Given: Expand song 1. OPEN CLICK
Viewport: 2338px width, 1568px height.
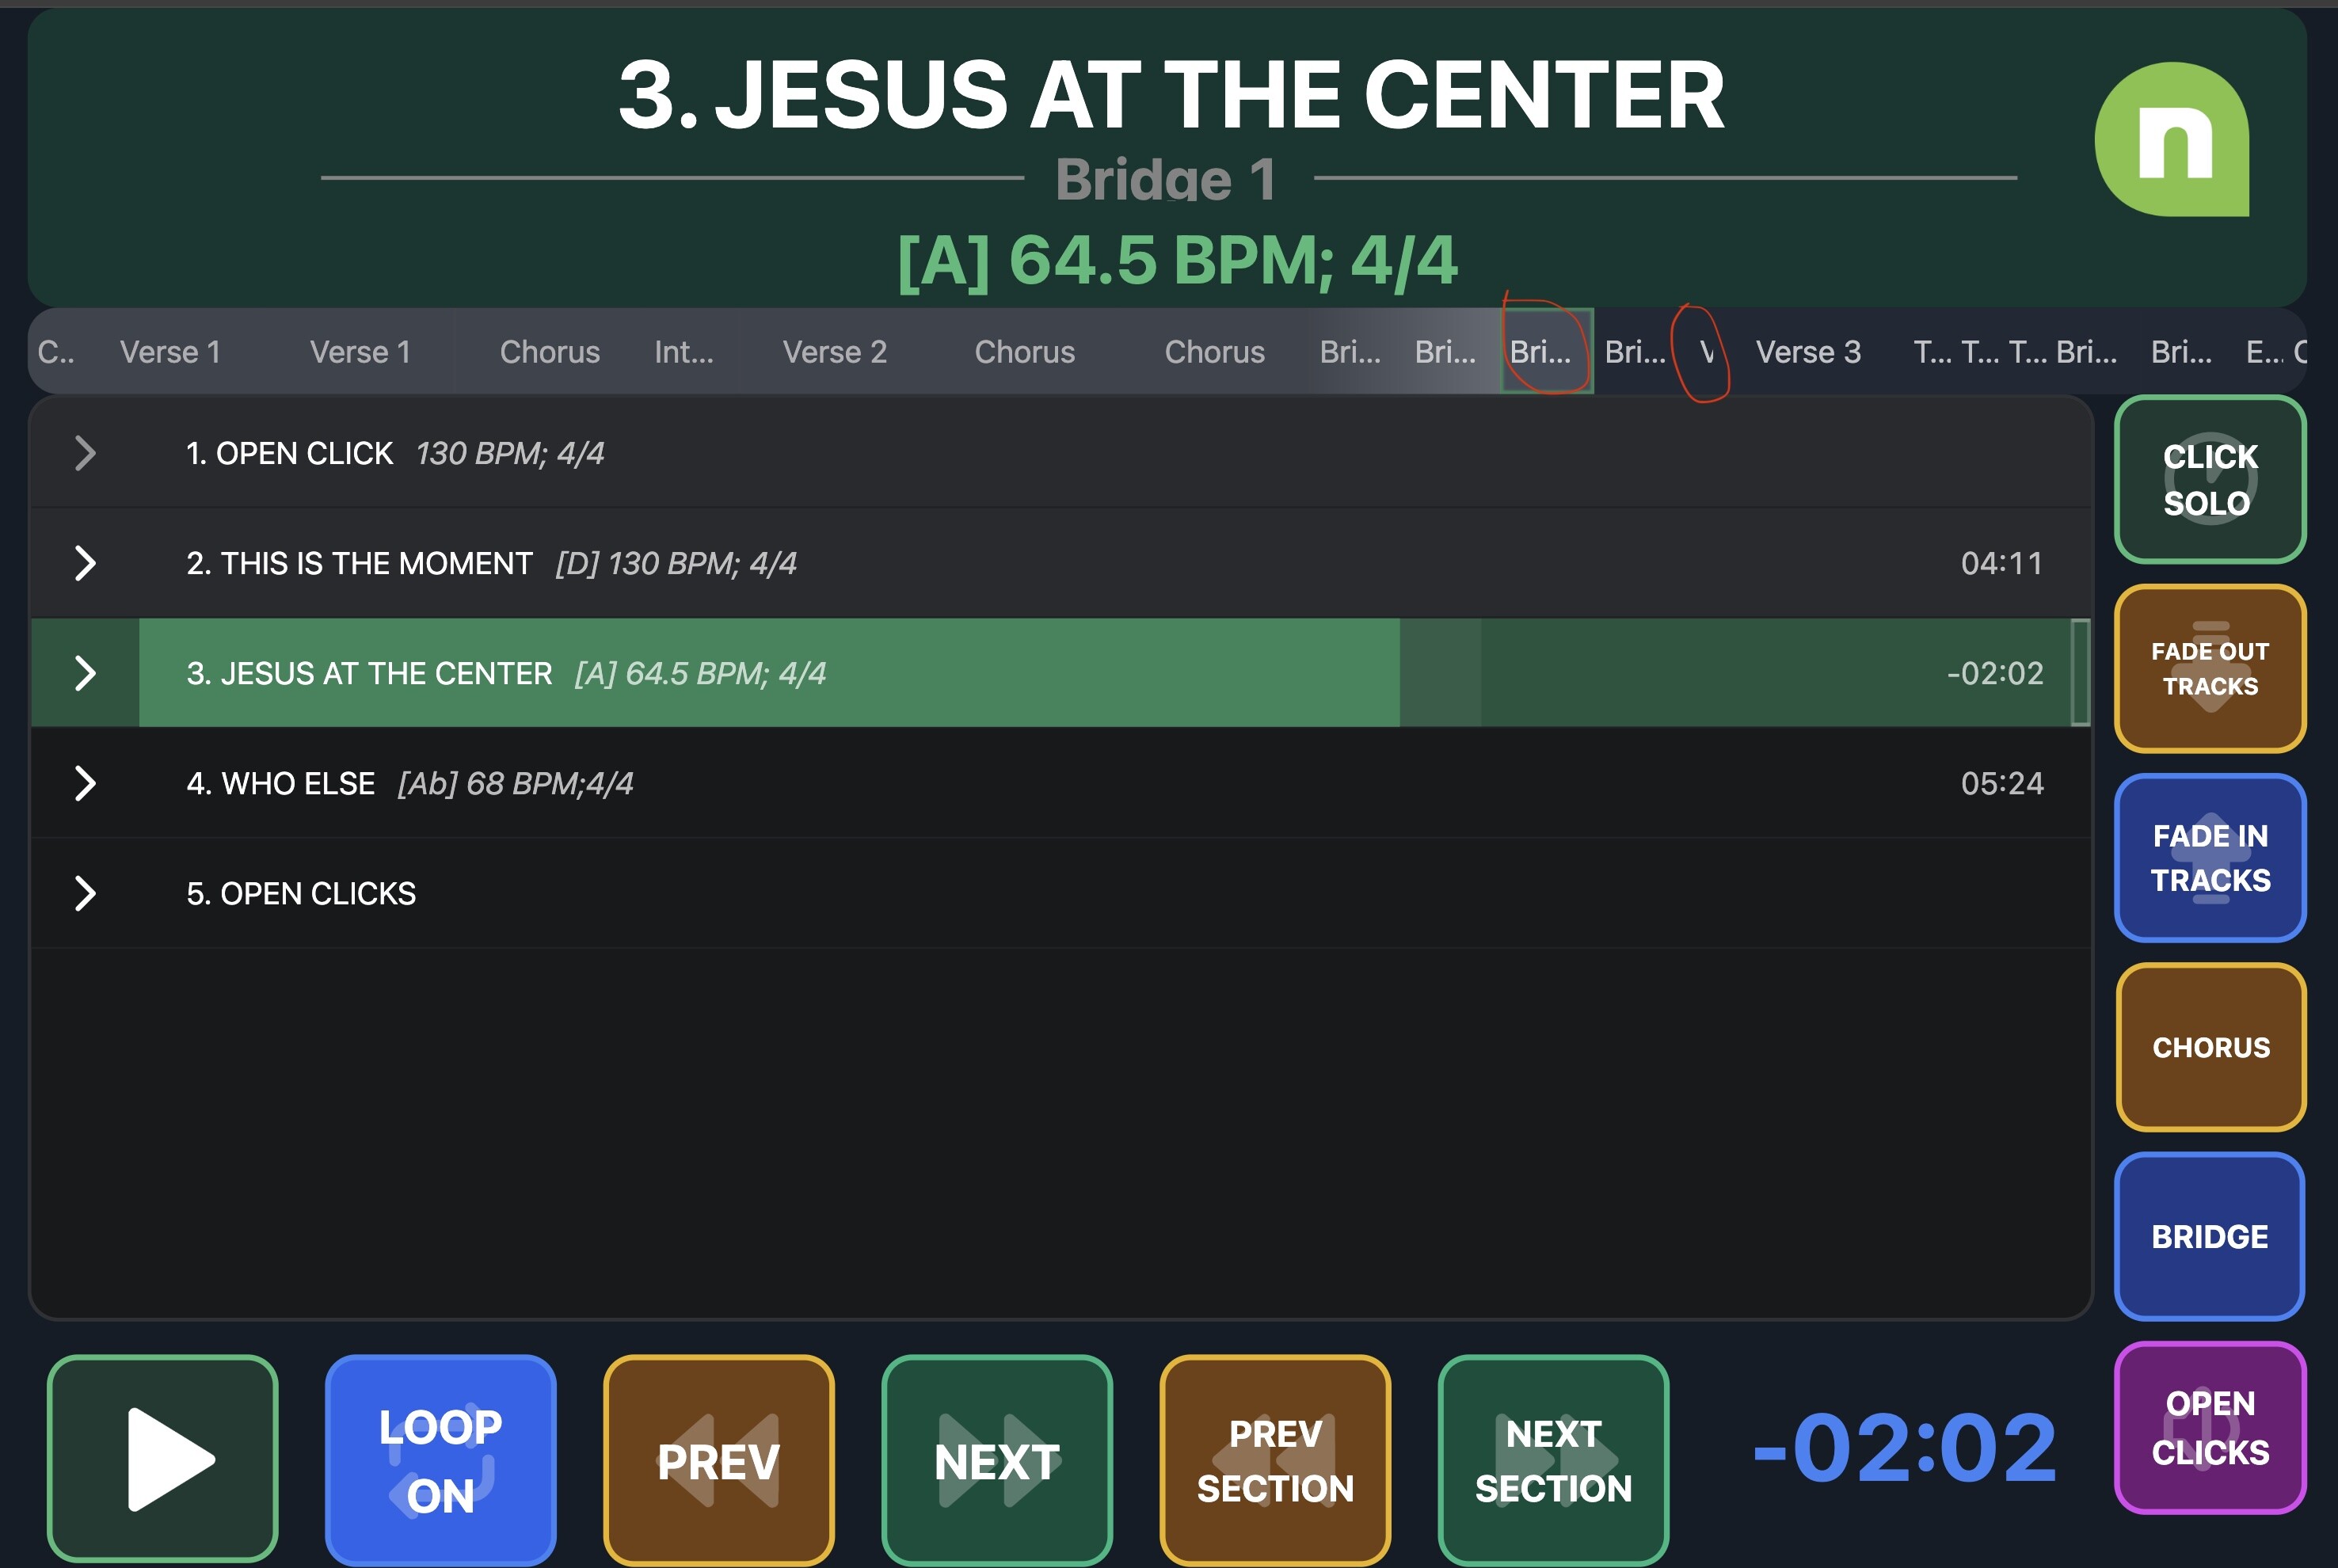Looking at the screenshot, I should 85,453.
